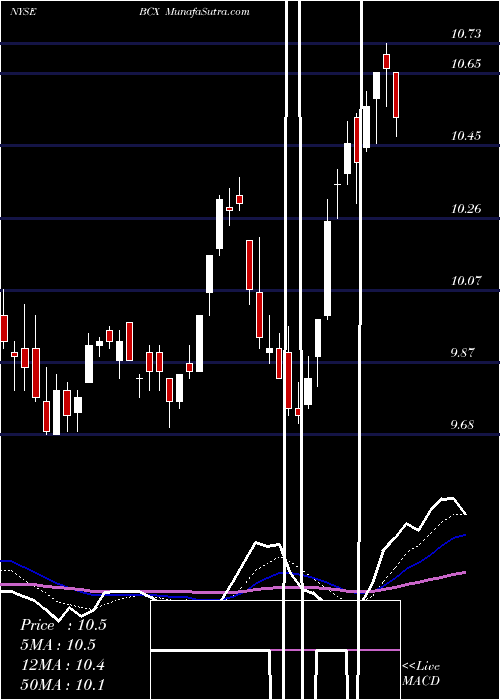Screen dimensions: 500x700
Task: Click the 10.26 price level label
Action: [466, 208]
